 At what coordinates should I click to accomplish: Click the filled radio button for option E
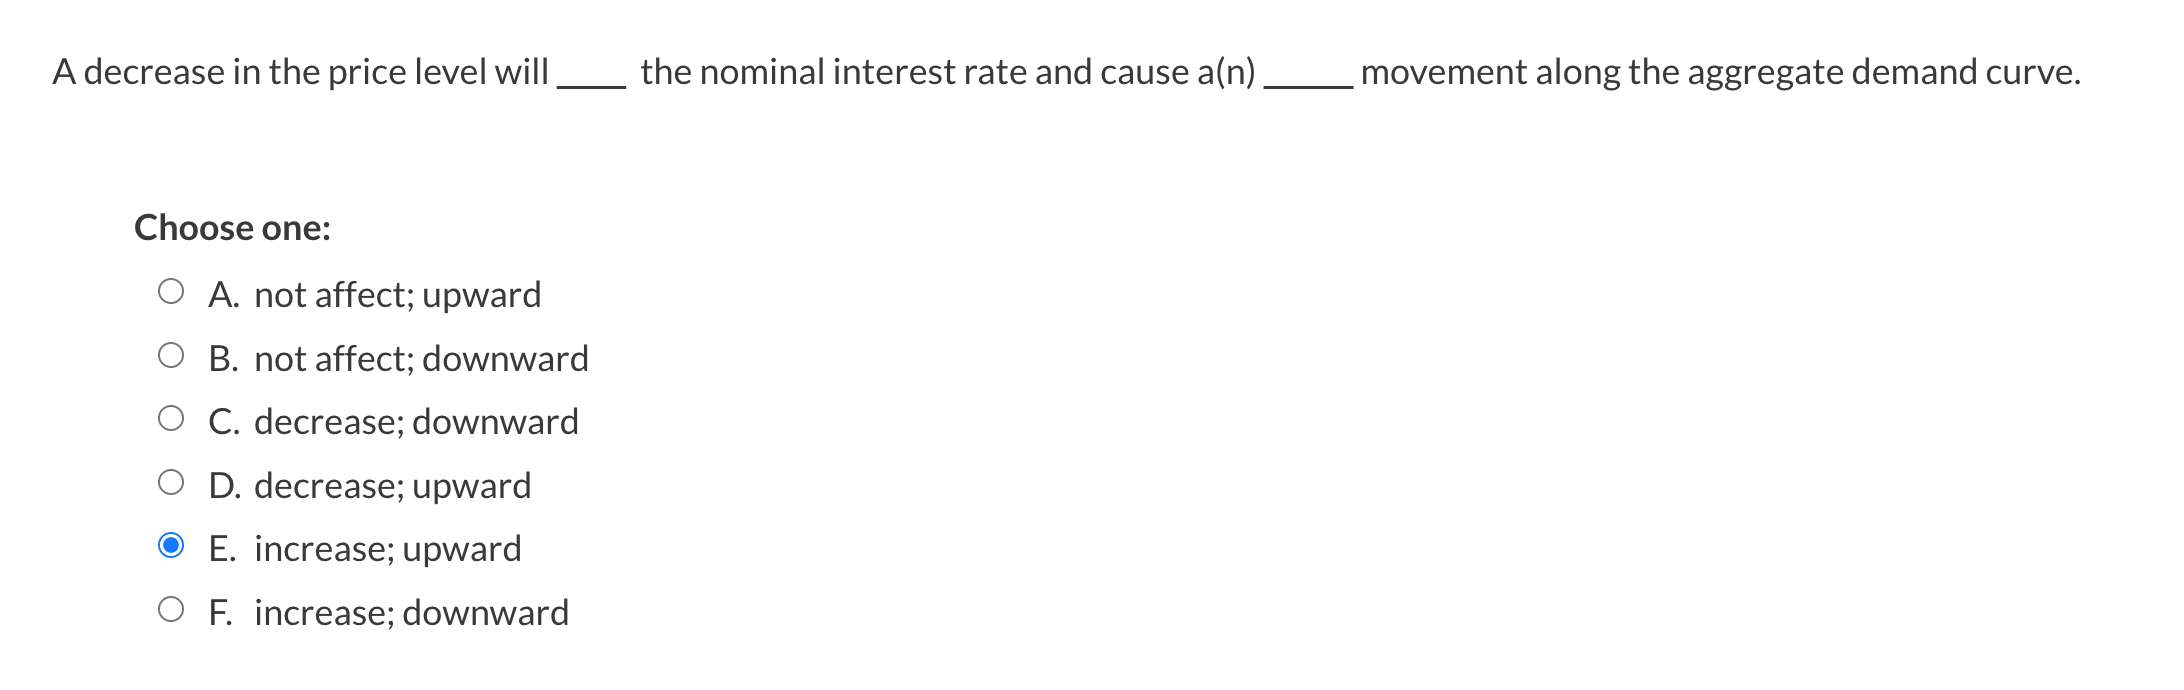(x=172, y=545)
